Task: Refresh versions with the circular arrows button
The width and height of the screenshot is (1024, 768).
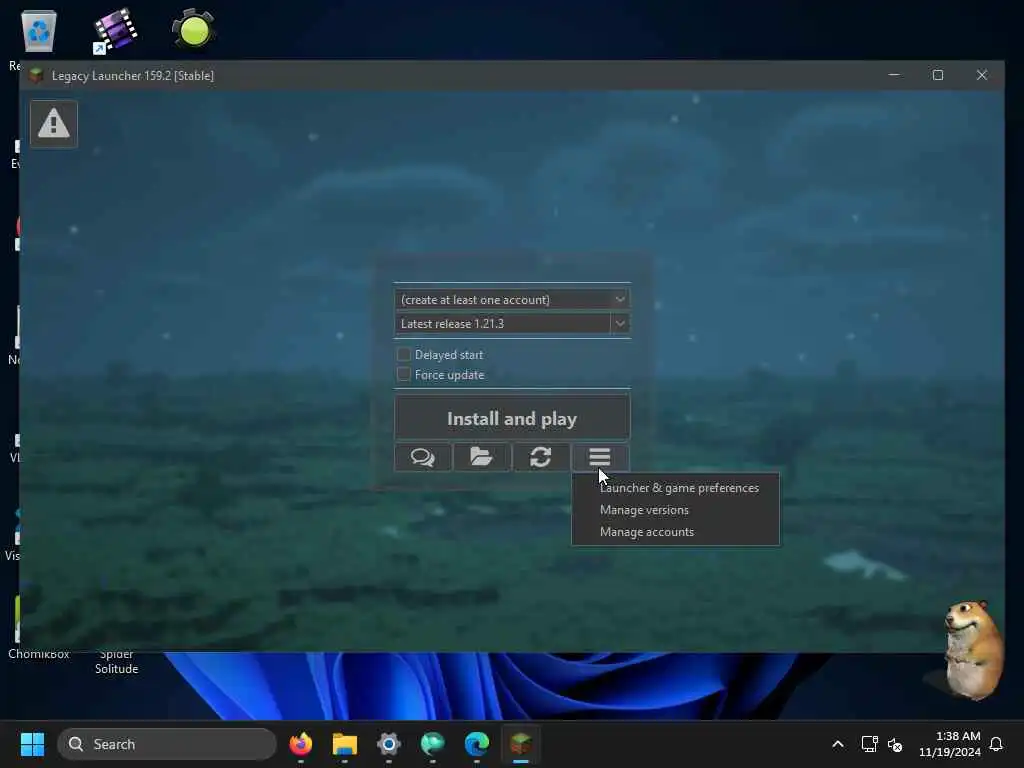Action: point(541,457)
